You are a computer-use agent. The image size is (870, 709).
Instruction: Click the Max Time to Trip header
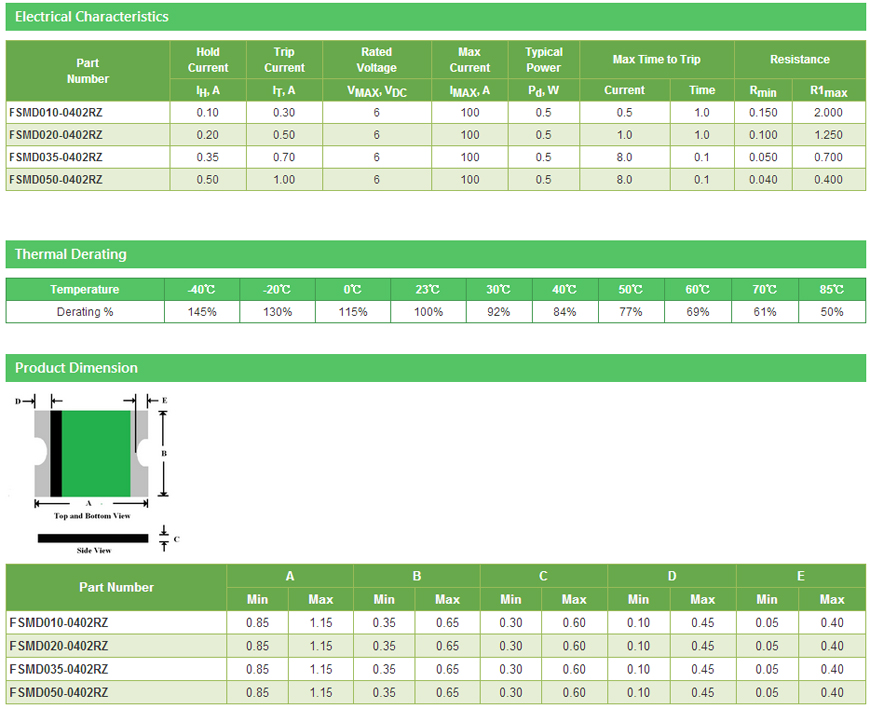tap(656, 59)
